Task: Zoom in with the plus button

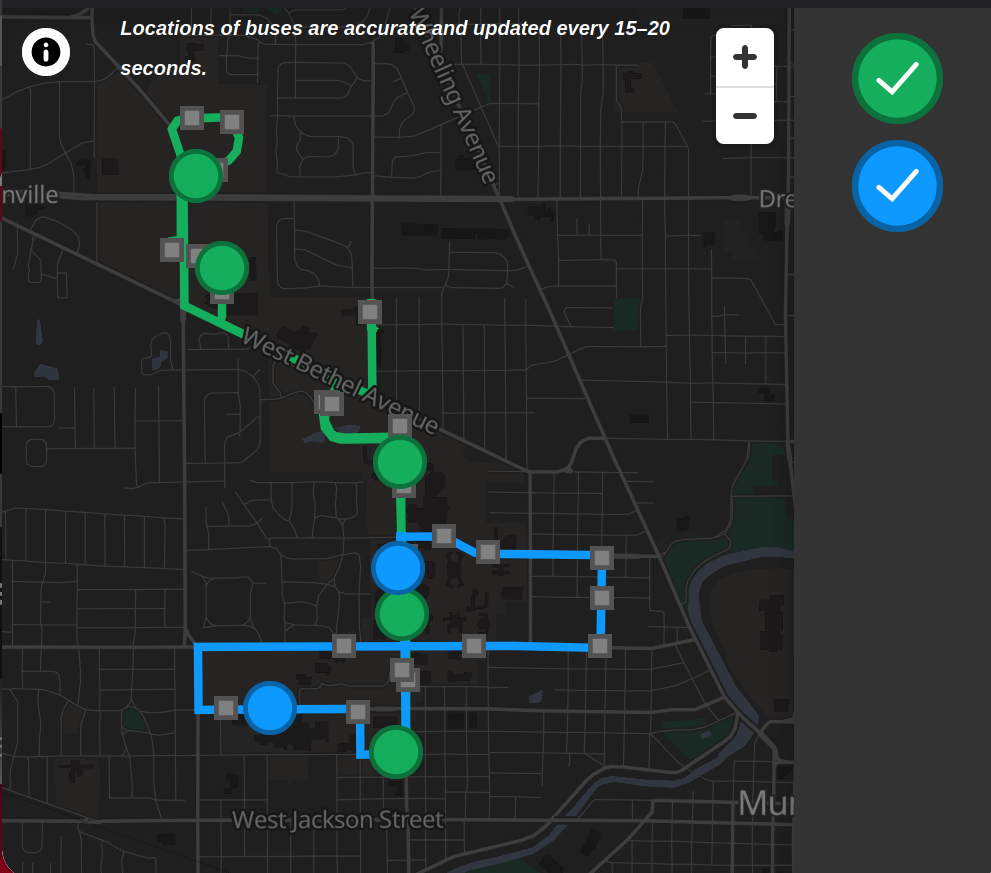Action: [x=745, y=58]
